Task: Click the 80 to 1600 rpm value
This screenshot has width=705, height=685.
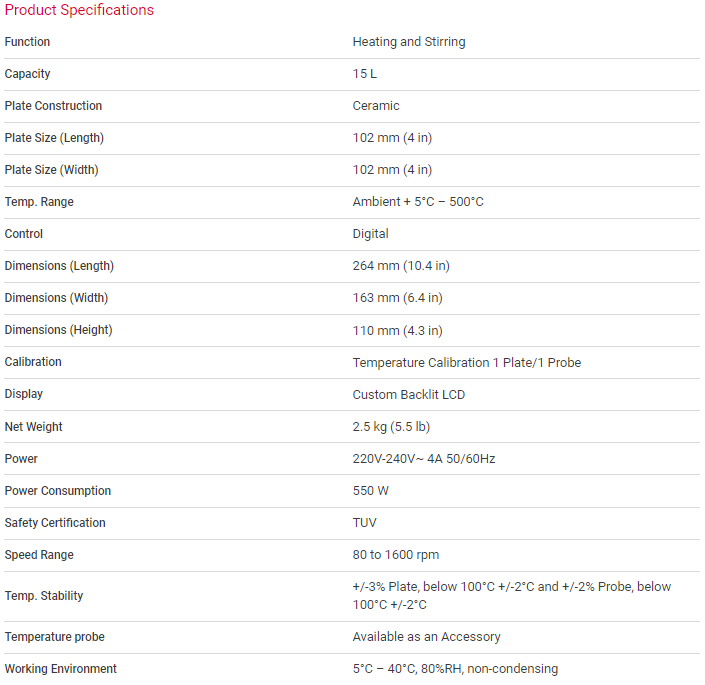Action: pos(396,555)
